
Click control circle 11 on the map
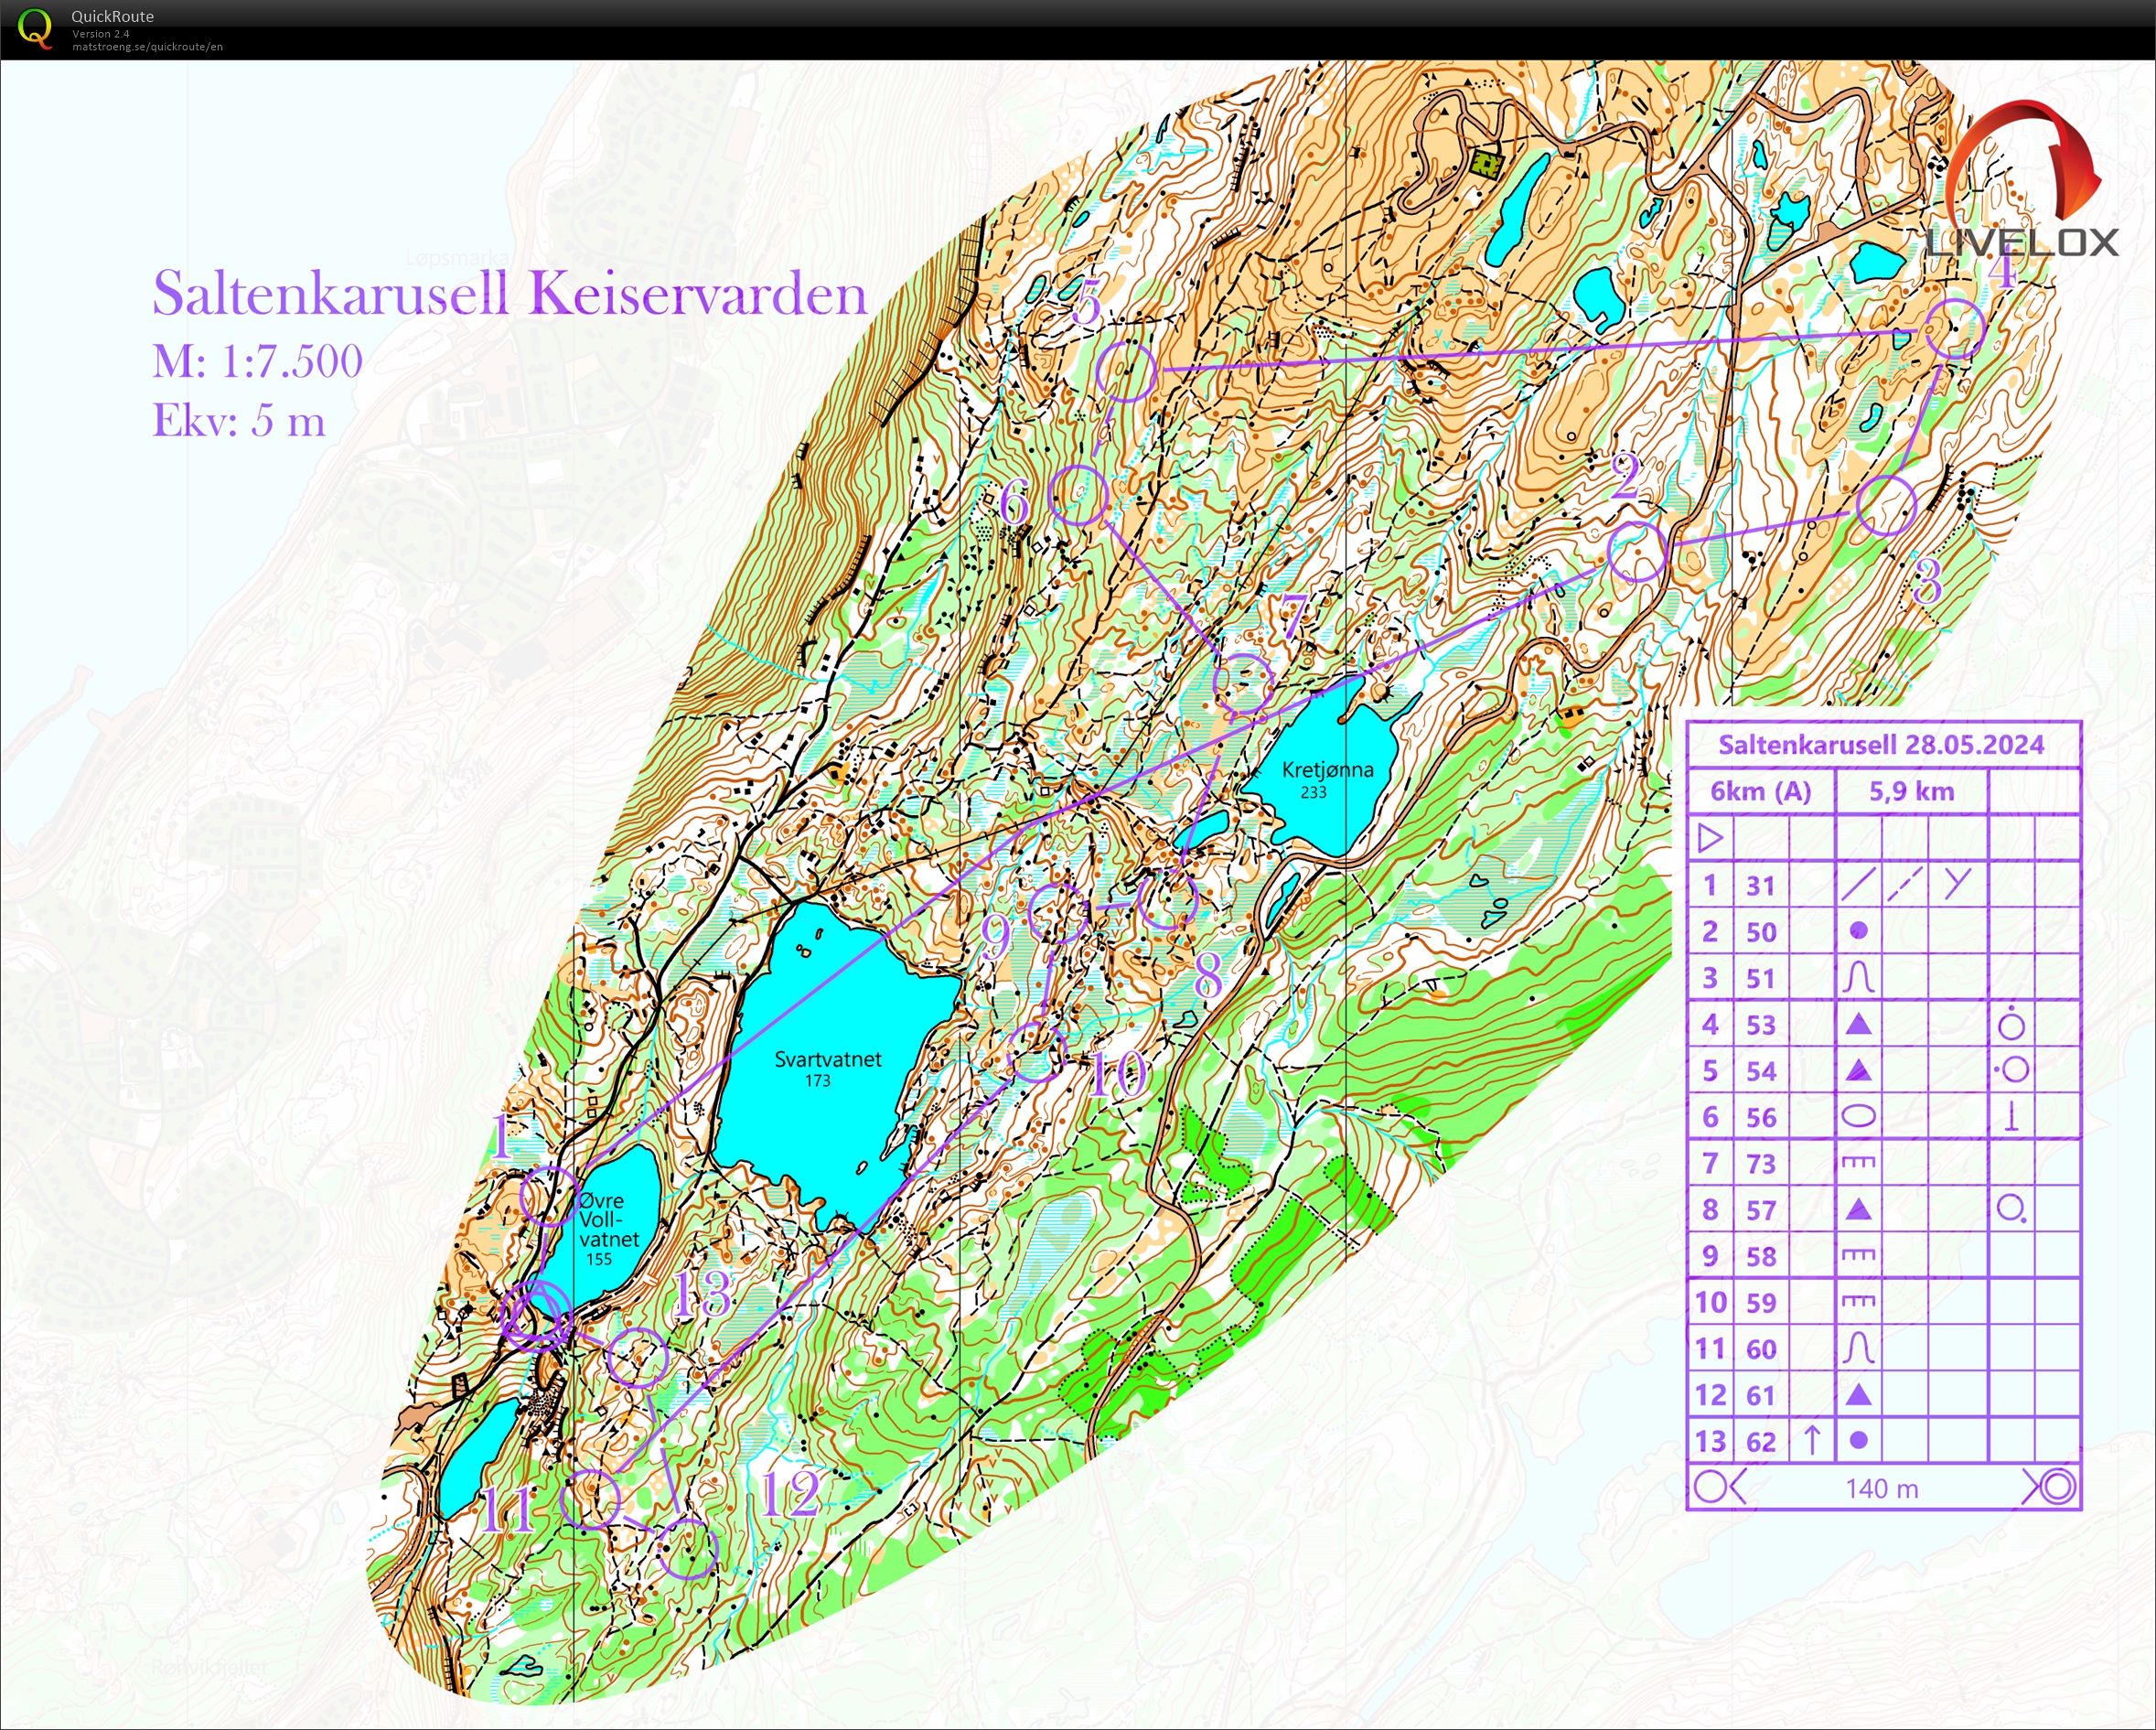[x=592, y=1499]
